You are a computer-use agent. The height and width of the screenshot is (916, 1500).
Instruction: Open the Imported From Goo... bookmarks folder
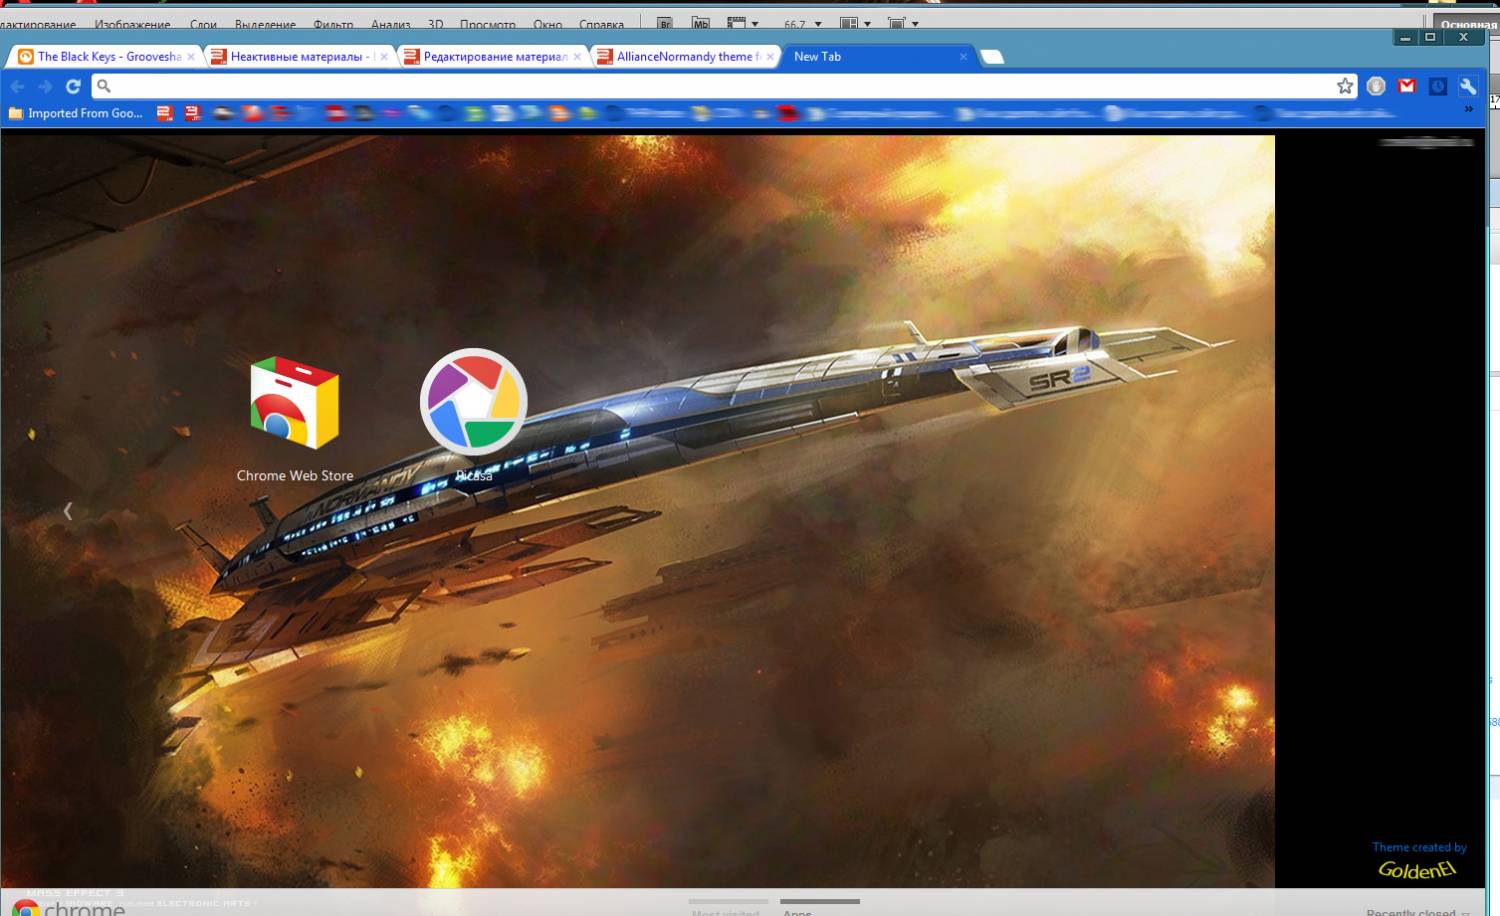pos(75,113)
